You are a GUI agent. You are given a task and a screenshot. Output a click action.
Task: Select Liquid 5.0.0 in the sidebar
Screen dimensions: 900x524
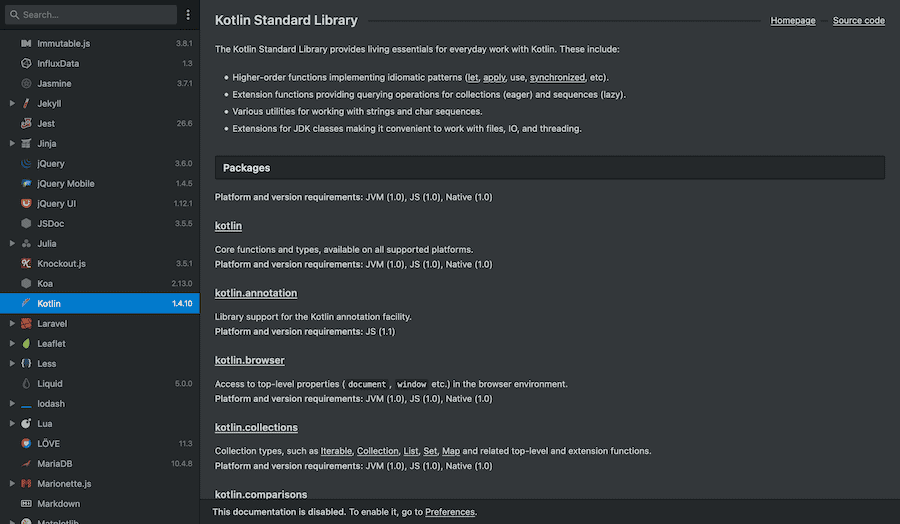100,384
